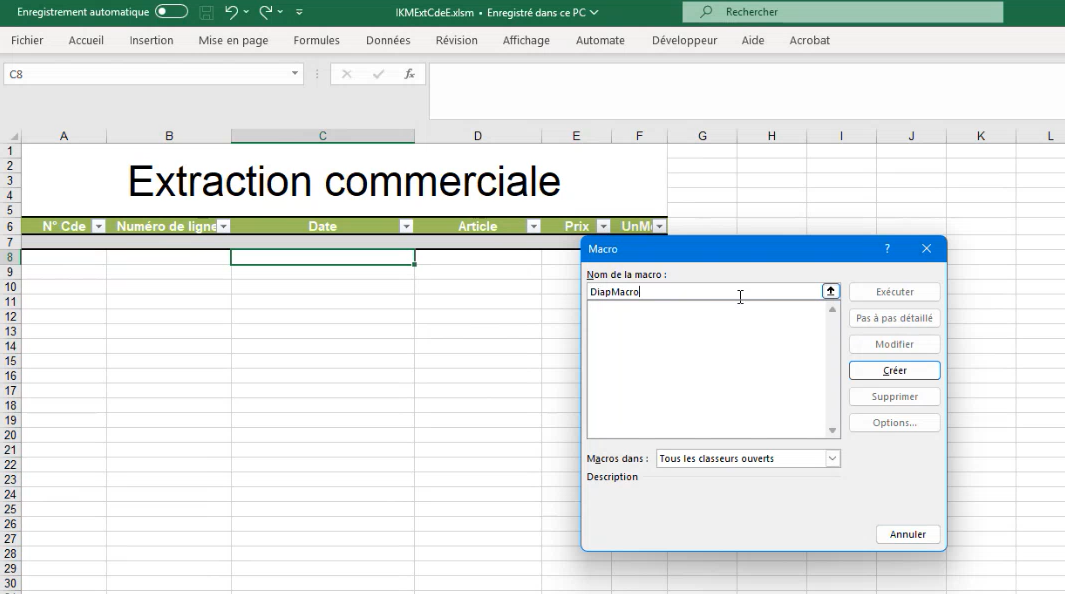Expand the 'Macros dans' combo box
This screenshot has height=594, width=1065.
click(x=832, y=458)
